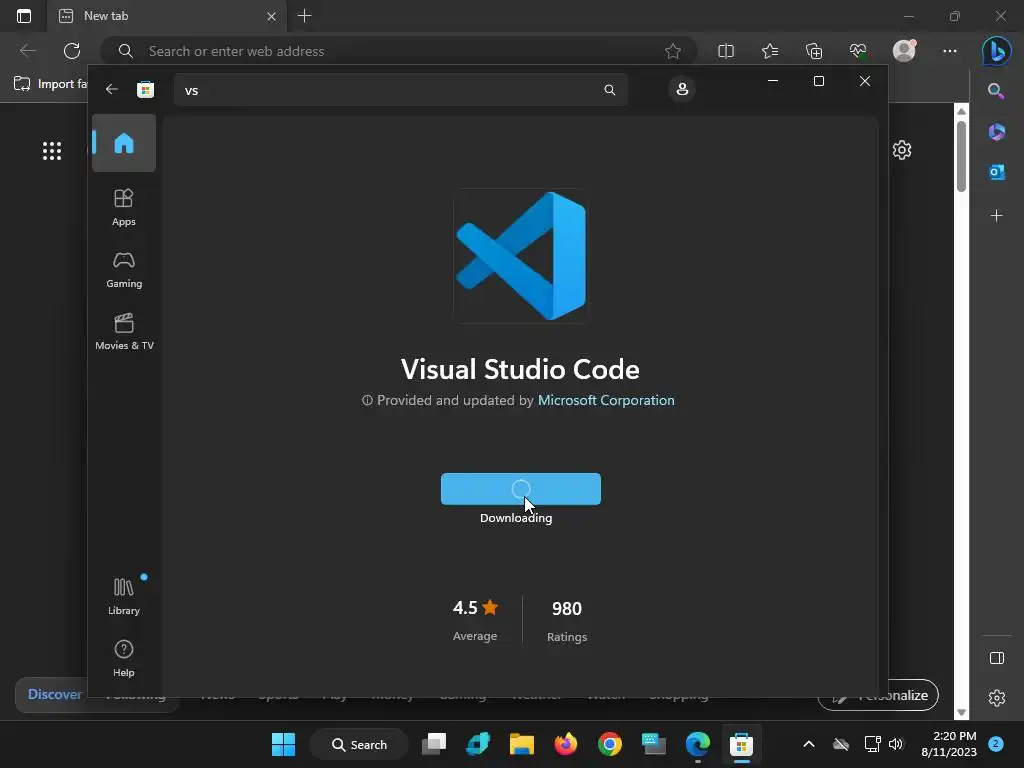This screenshot has height=768, width=1024.
Task: Open Edge sidebar settings gear
Action: point(997,698)
